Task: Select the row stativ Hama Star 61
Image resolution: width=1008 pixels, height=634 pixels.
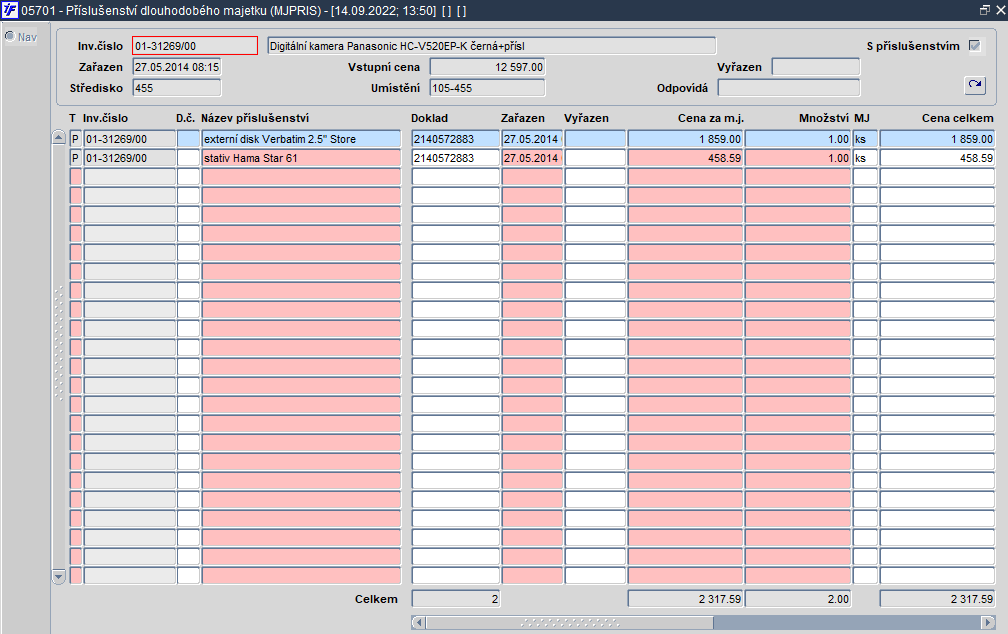Action: point(302,158)
